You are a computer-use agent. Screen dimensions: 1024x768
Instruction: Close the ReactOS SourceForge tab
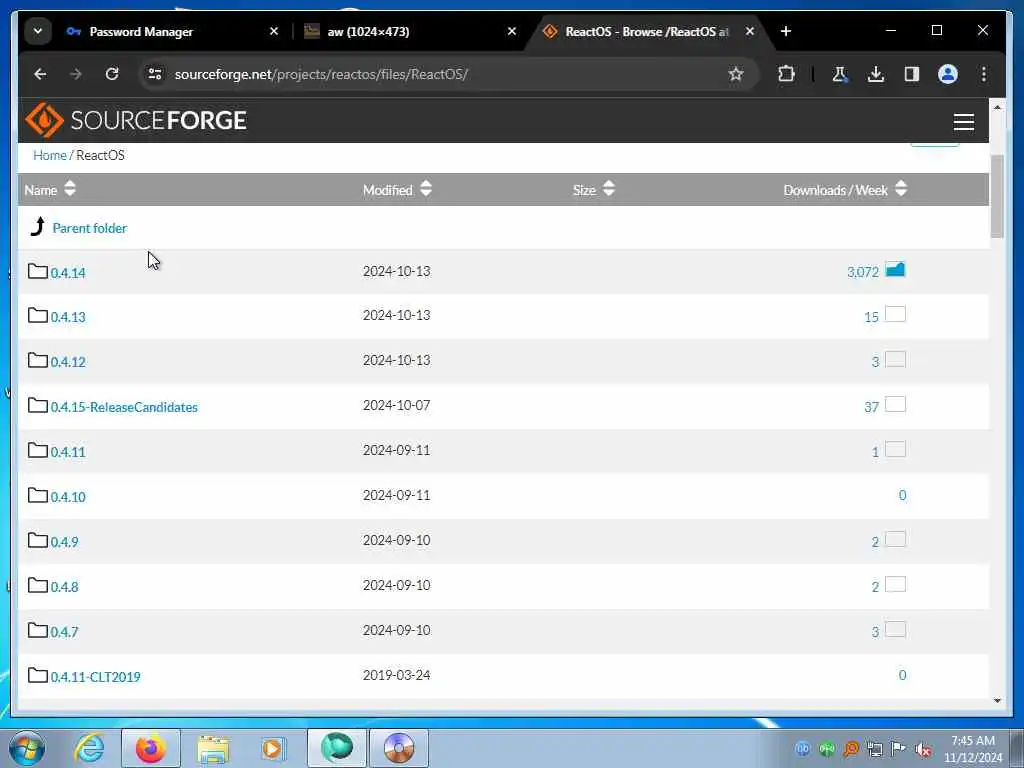[x=750, y=31]
